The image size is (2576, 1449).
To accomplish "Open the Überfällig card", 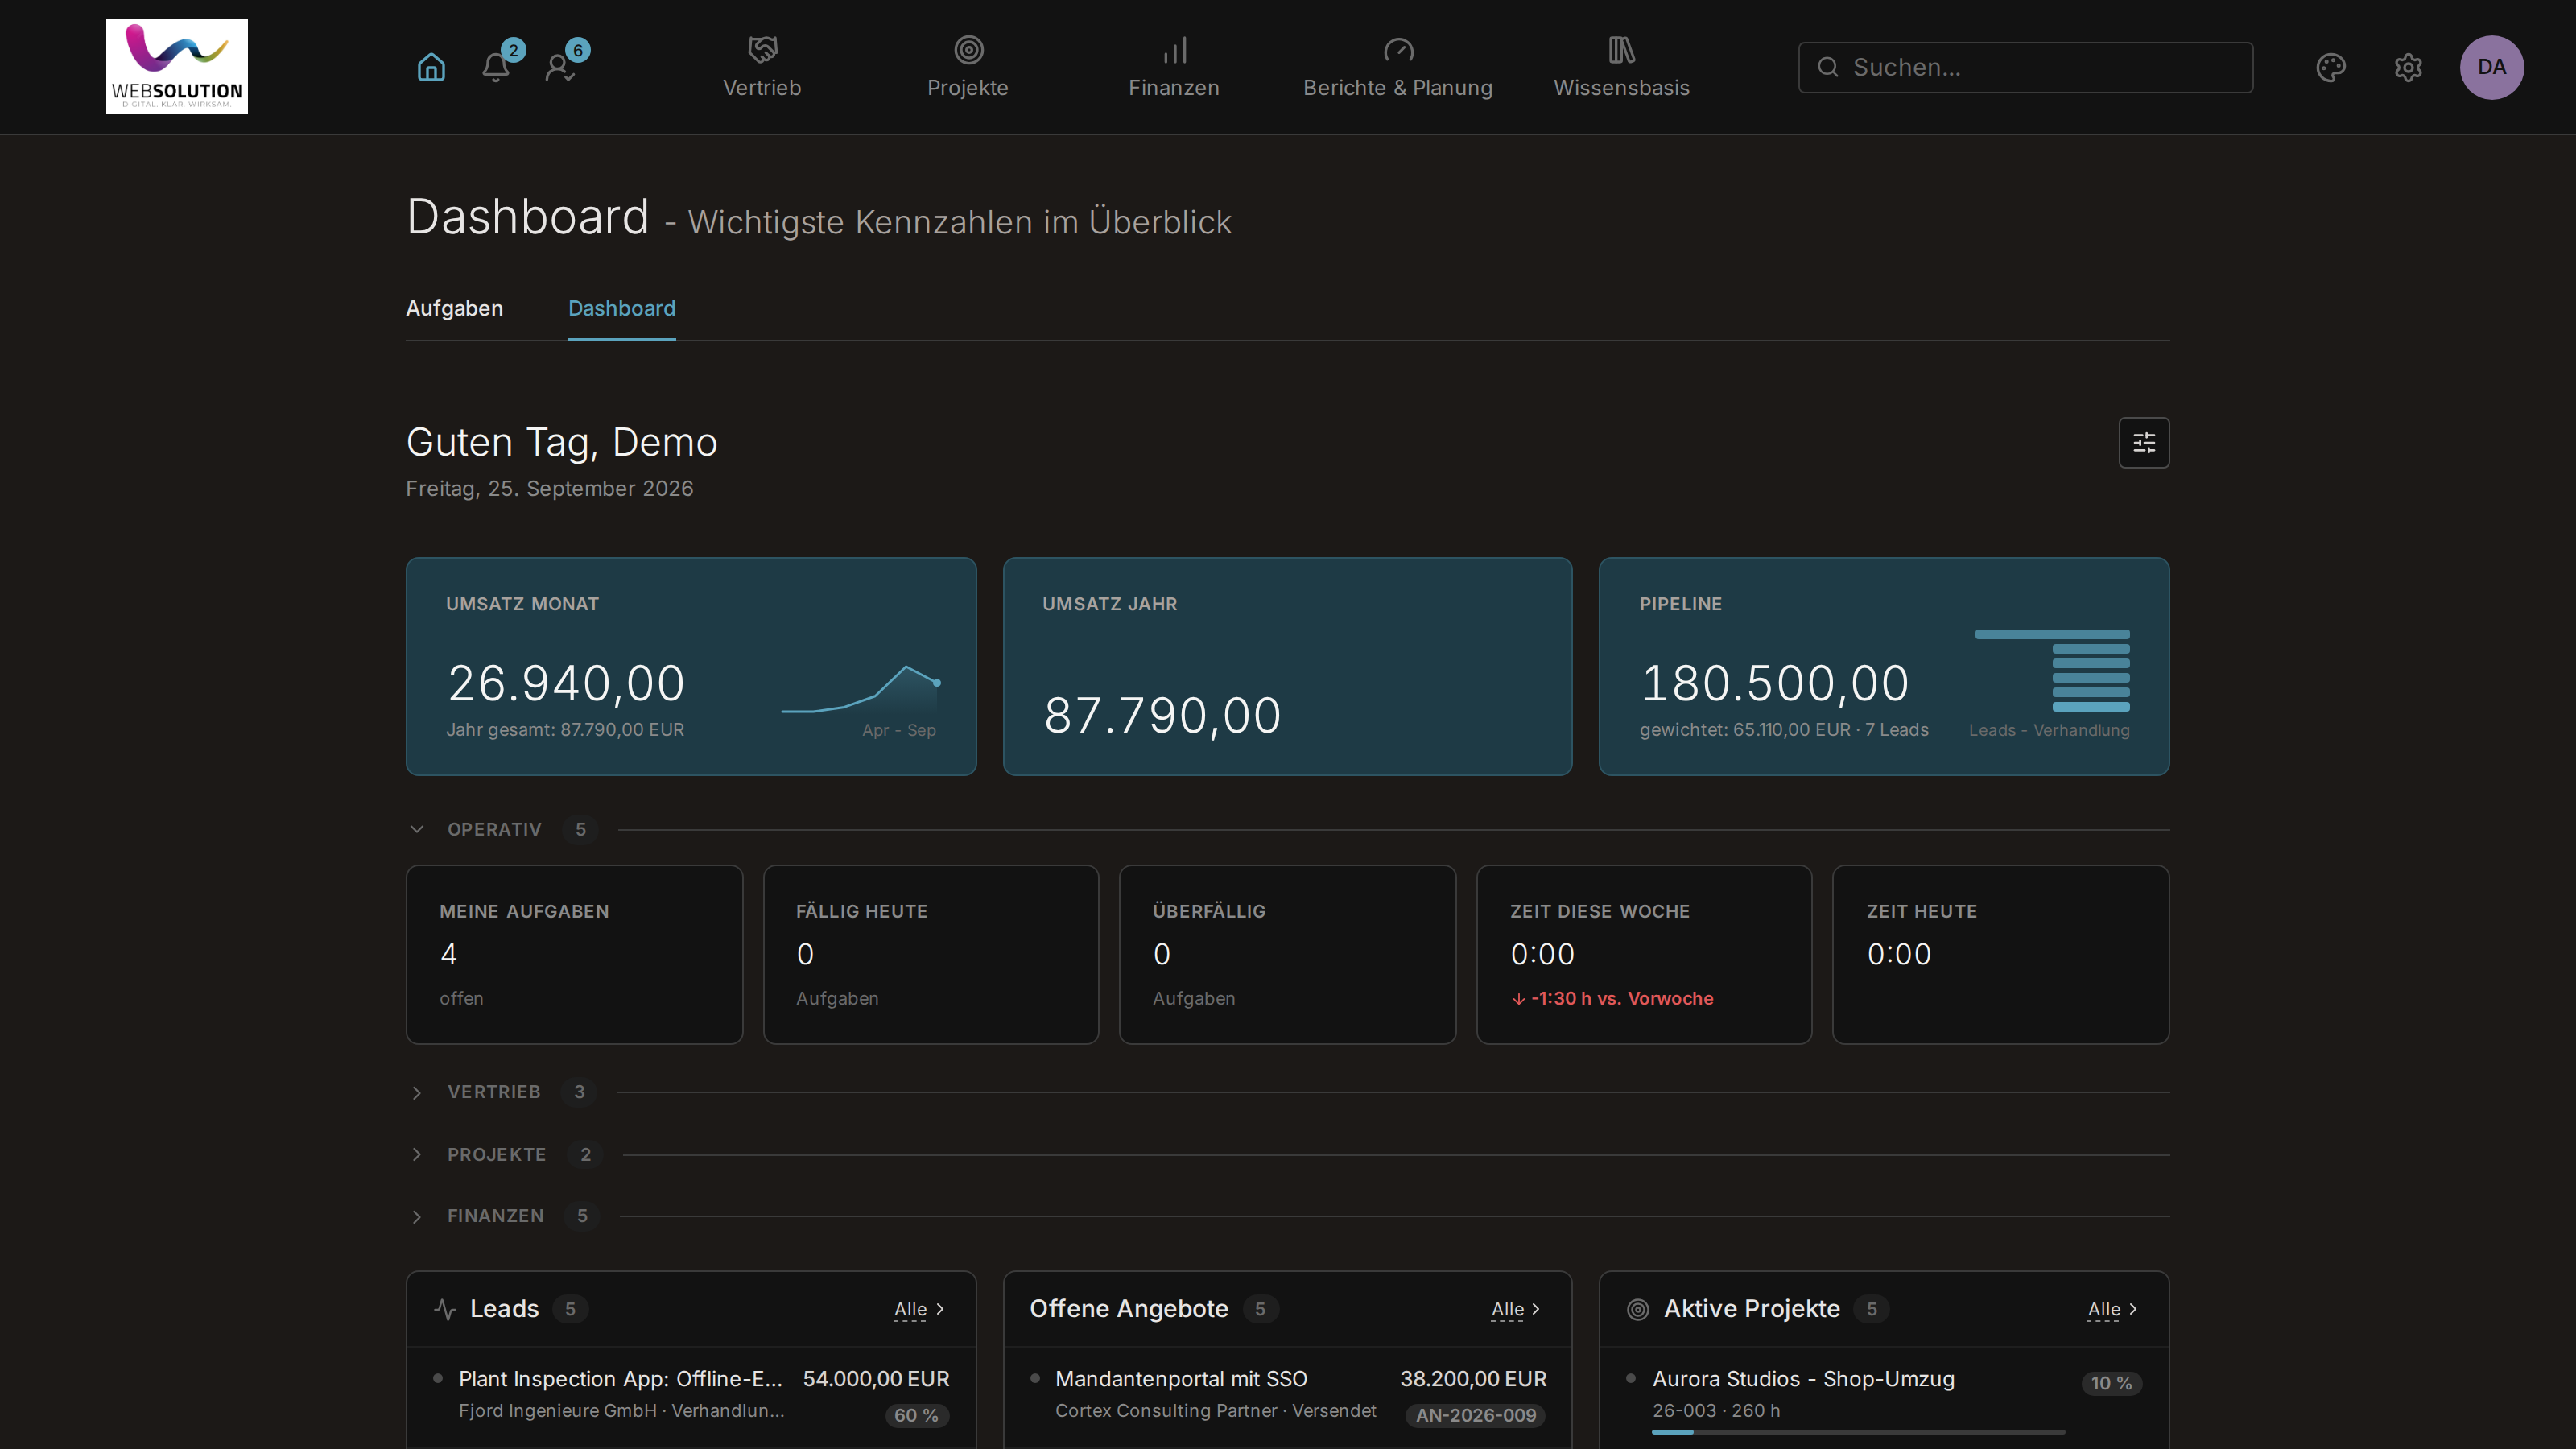I will pyautogui.click(x=1287, y=954).
